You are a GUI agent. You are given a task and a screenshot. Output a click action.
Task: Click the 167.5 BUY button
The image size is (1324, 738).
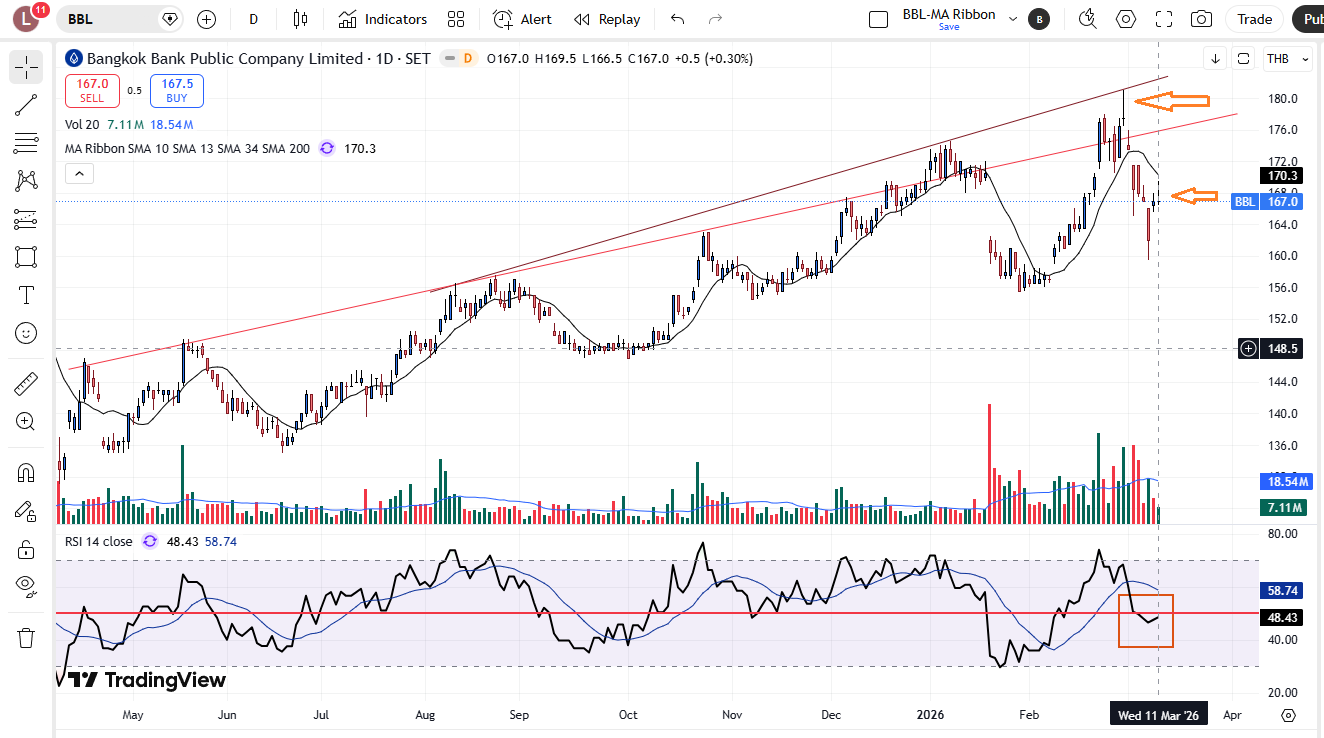click(177, 91)
